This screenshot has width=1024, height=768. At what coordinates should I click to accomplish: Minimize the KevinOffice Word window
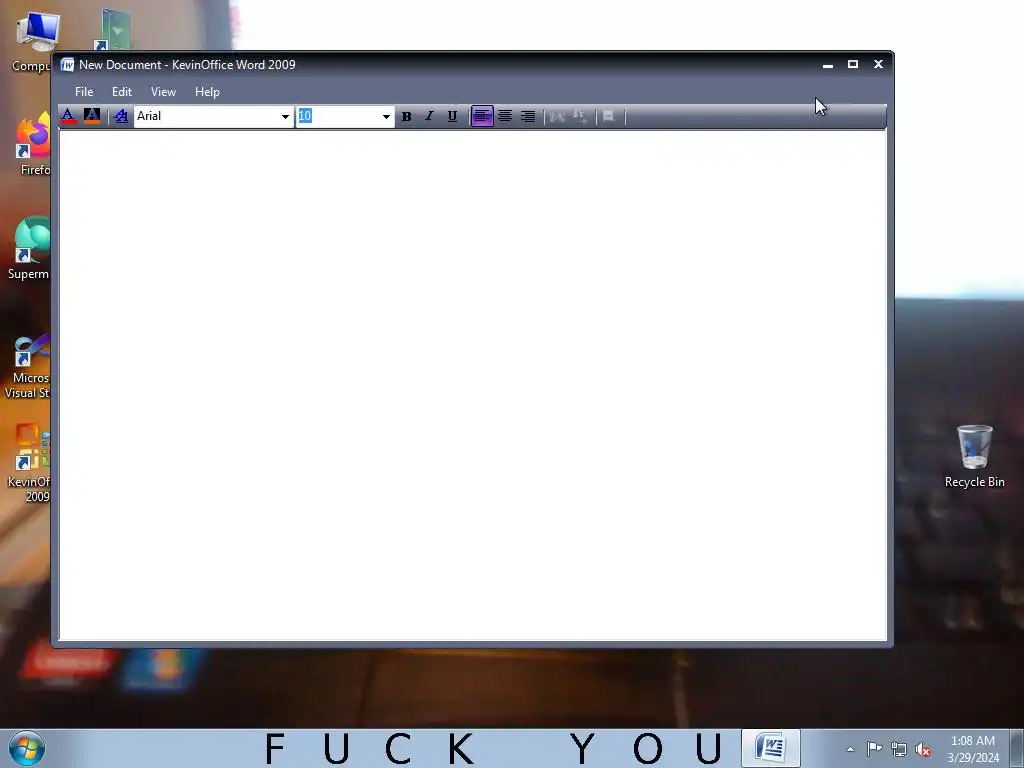pyautogui.click(x=828, y=65)
